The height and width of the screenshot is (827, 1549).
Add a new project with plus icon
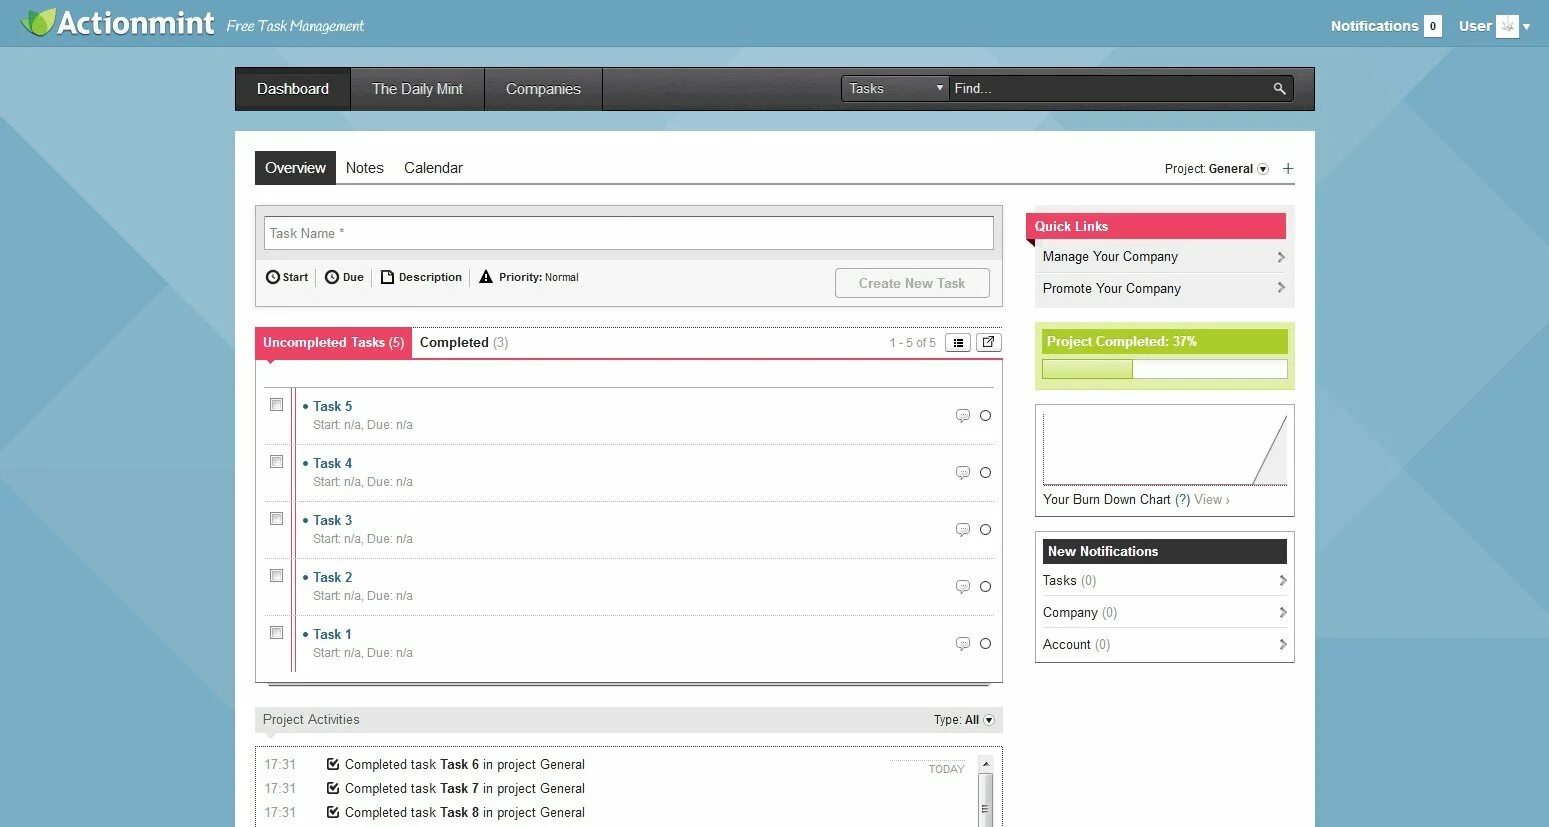[x=1288, y=169]
